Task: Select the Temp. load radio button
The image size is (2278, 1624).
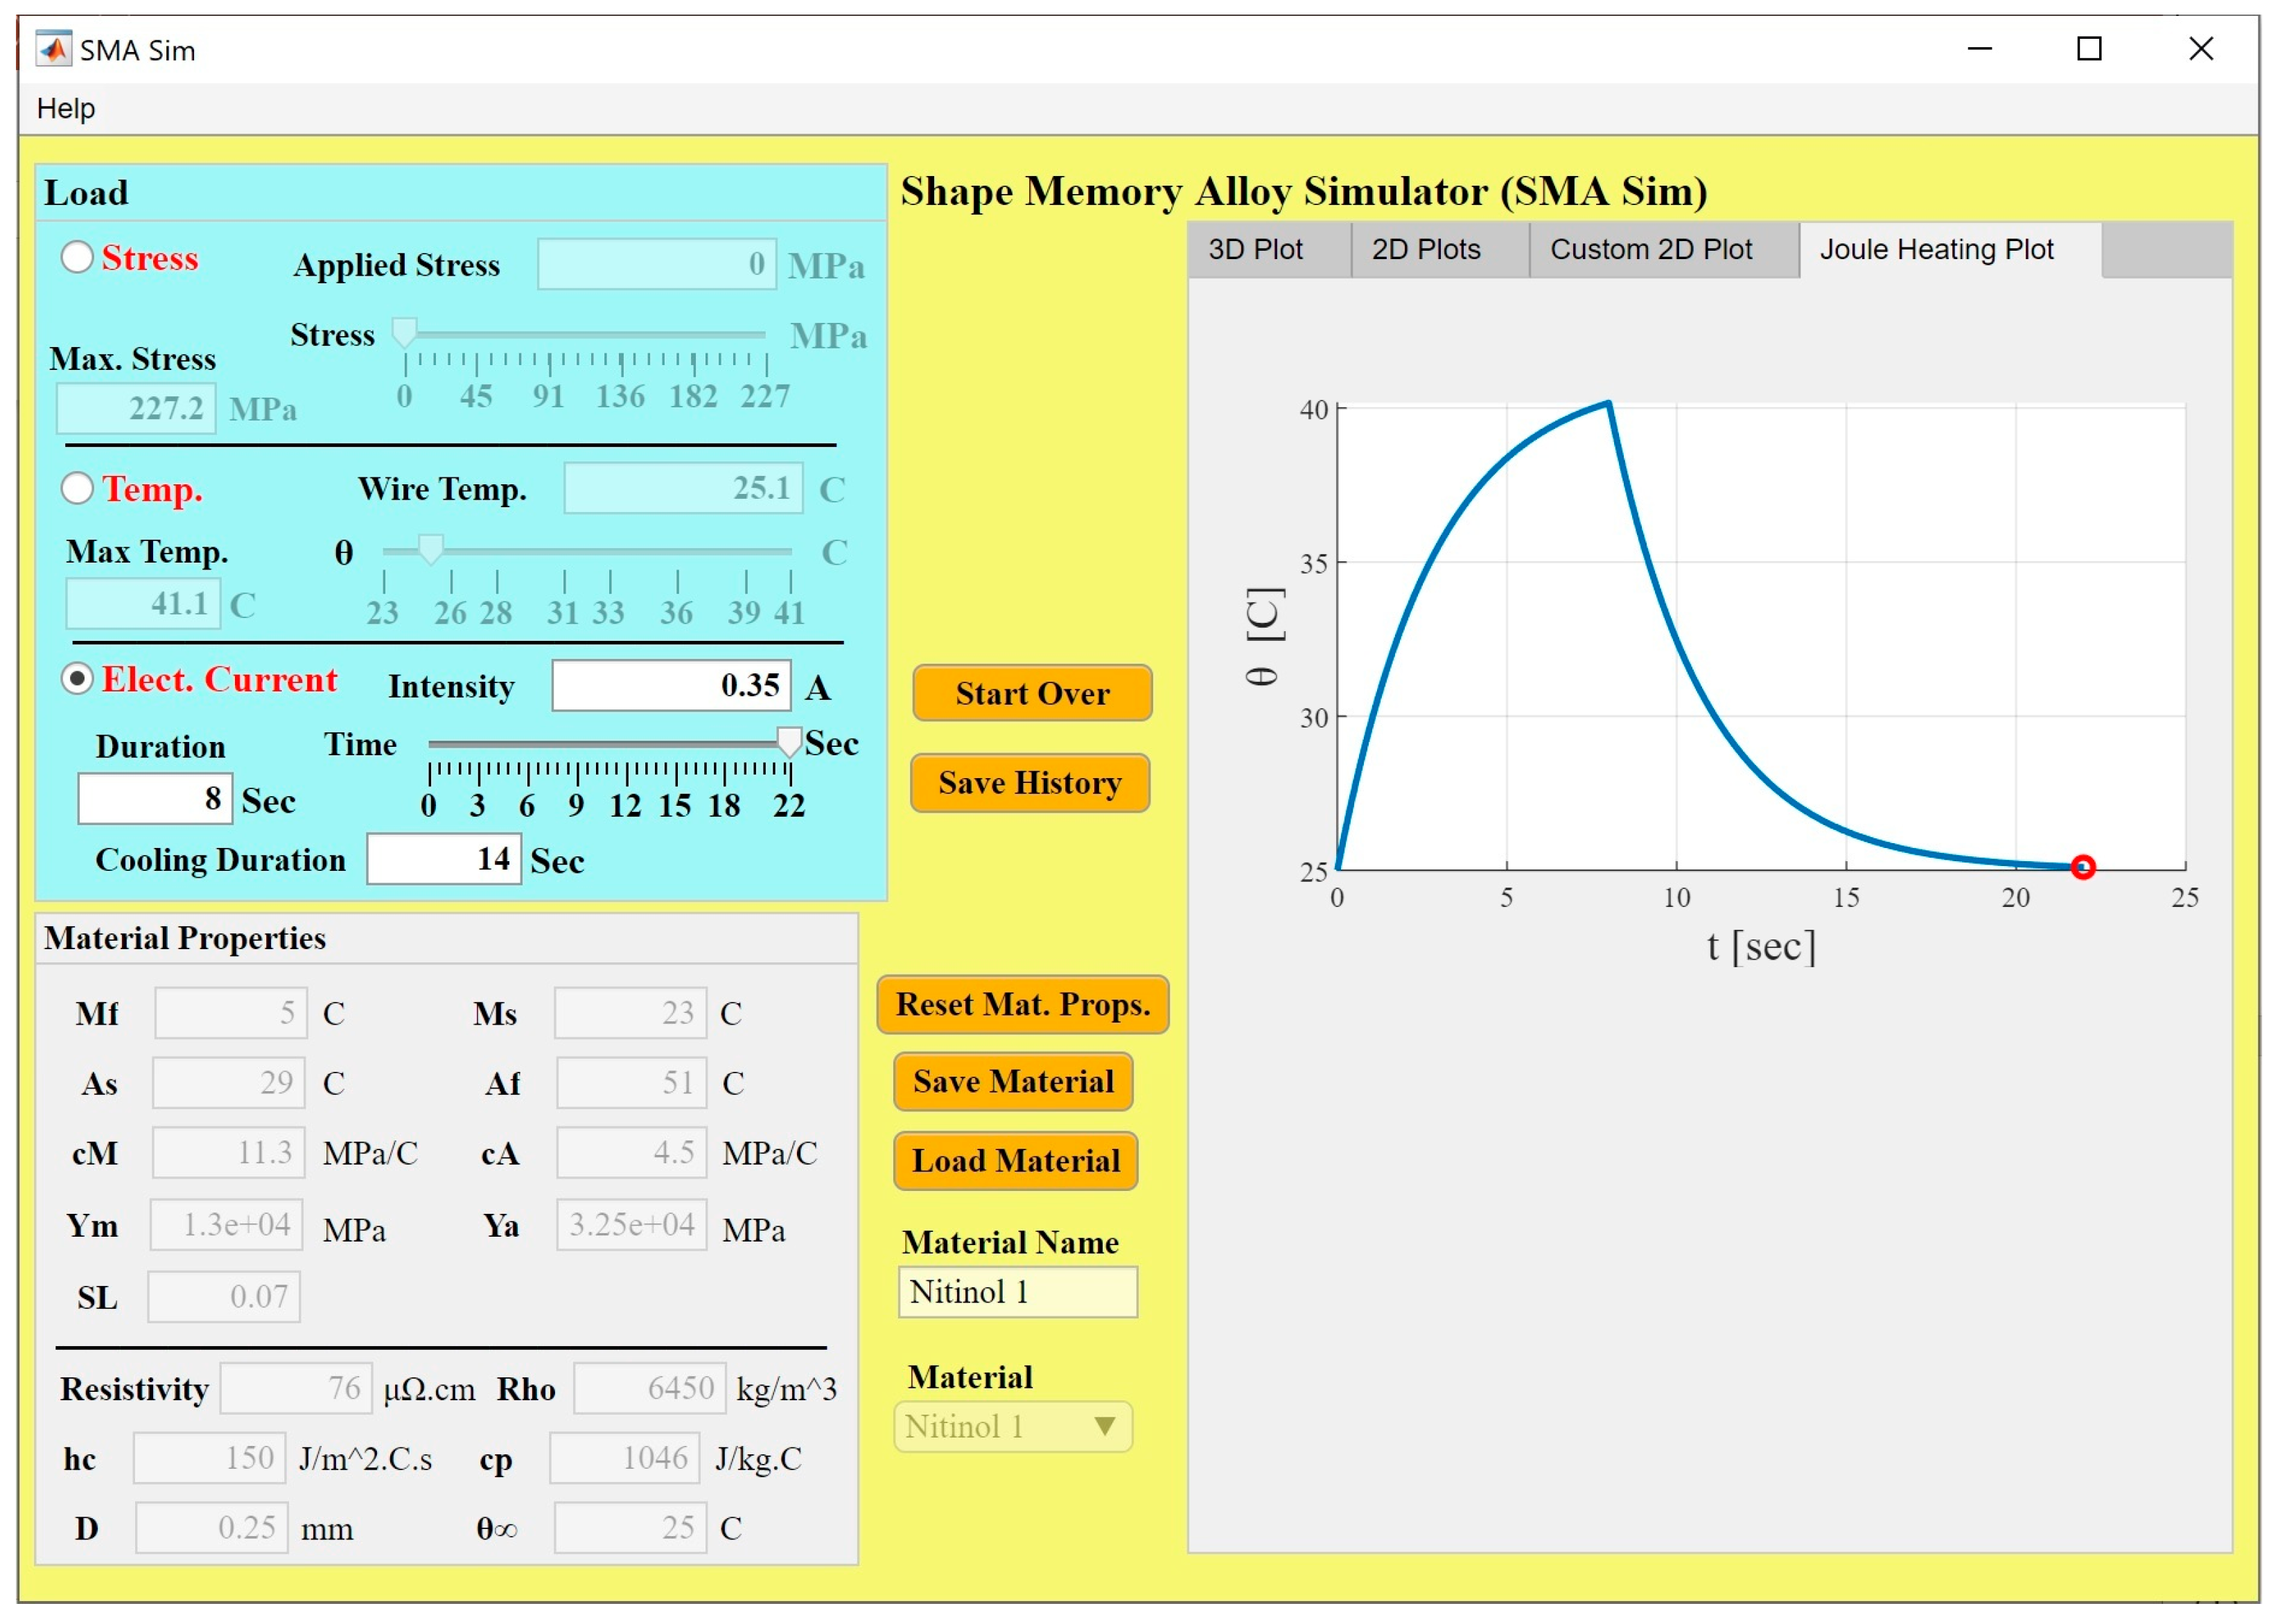Action: tap(77, 488)
